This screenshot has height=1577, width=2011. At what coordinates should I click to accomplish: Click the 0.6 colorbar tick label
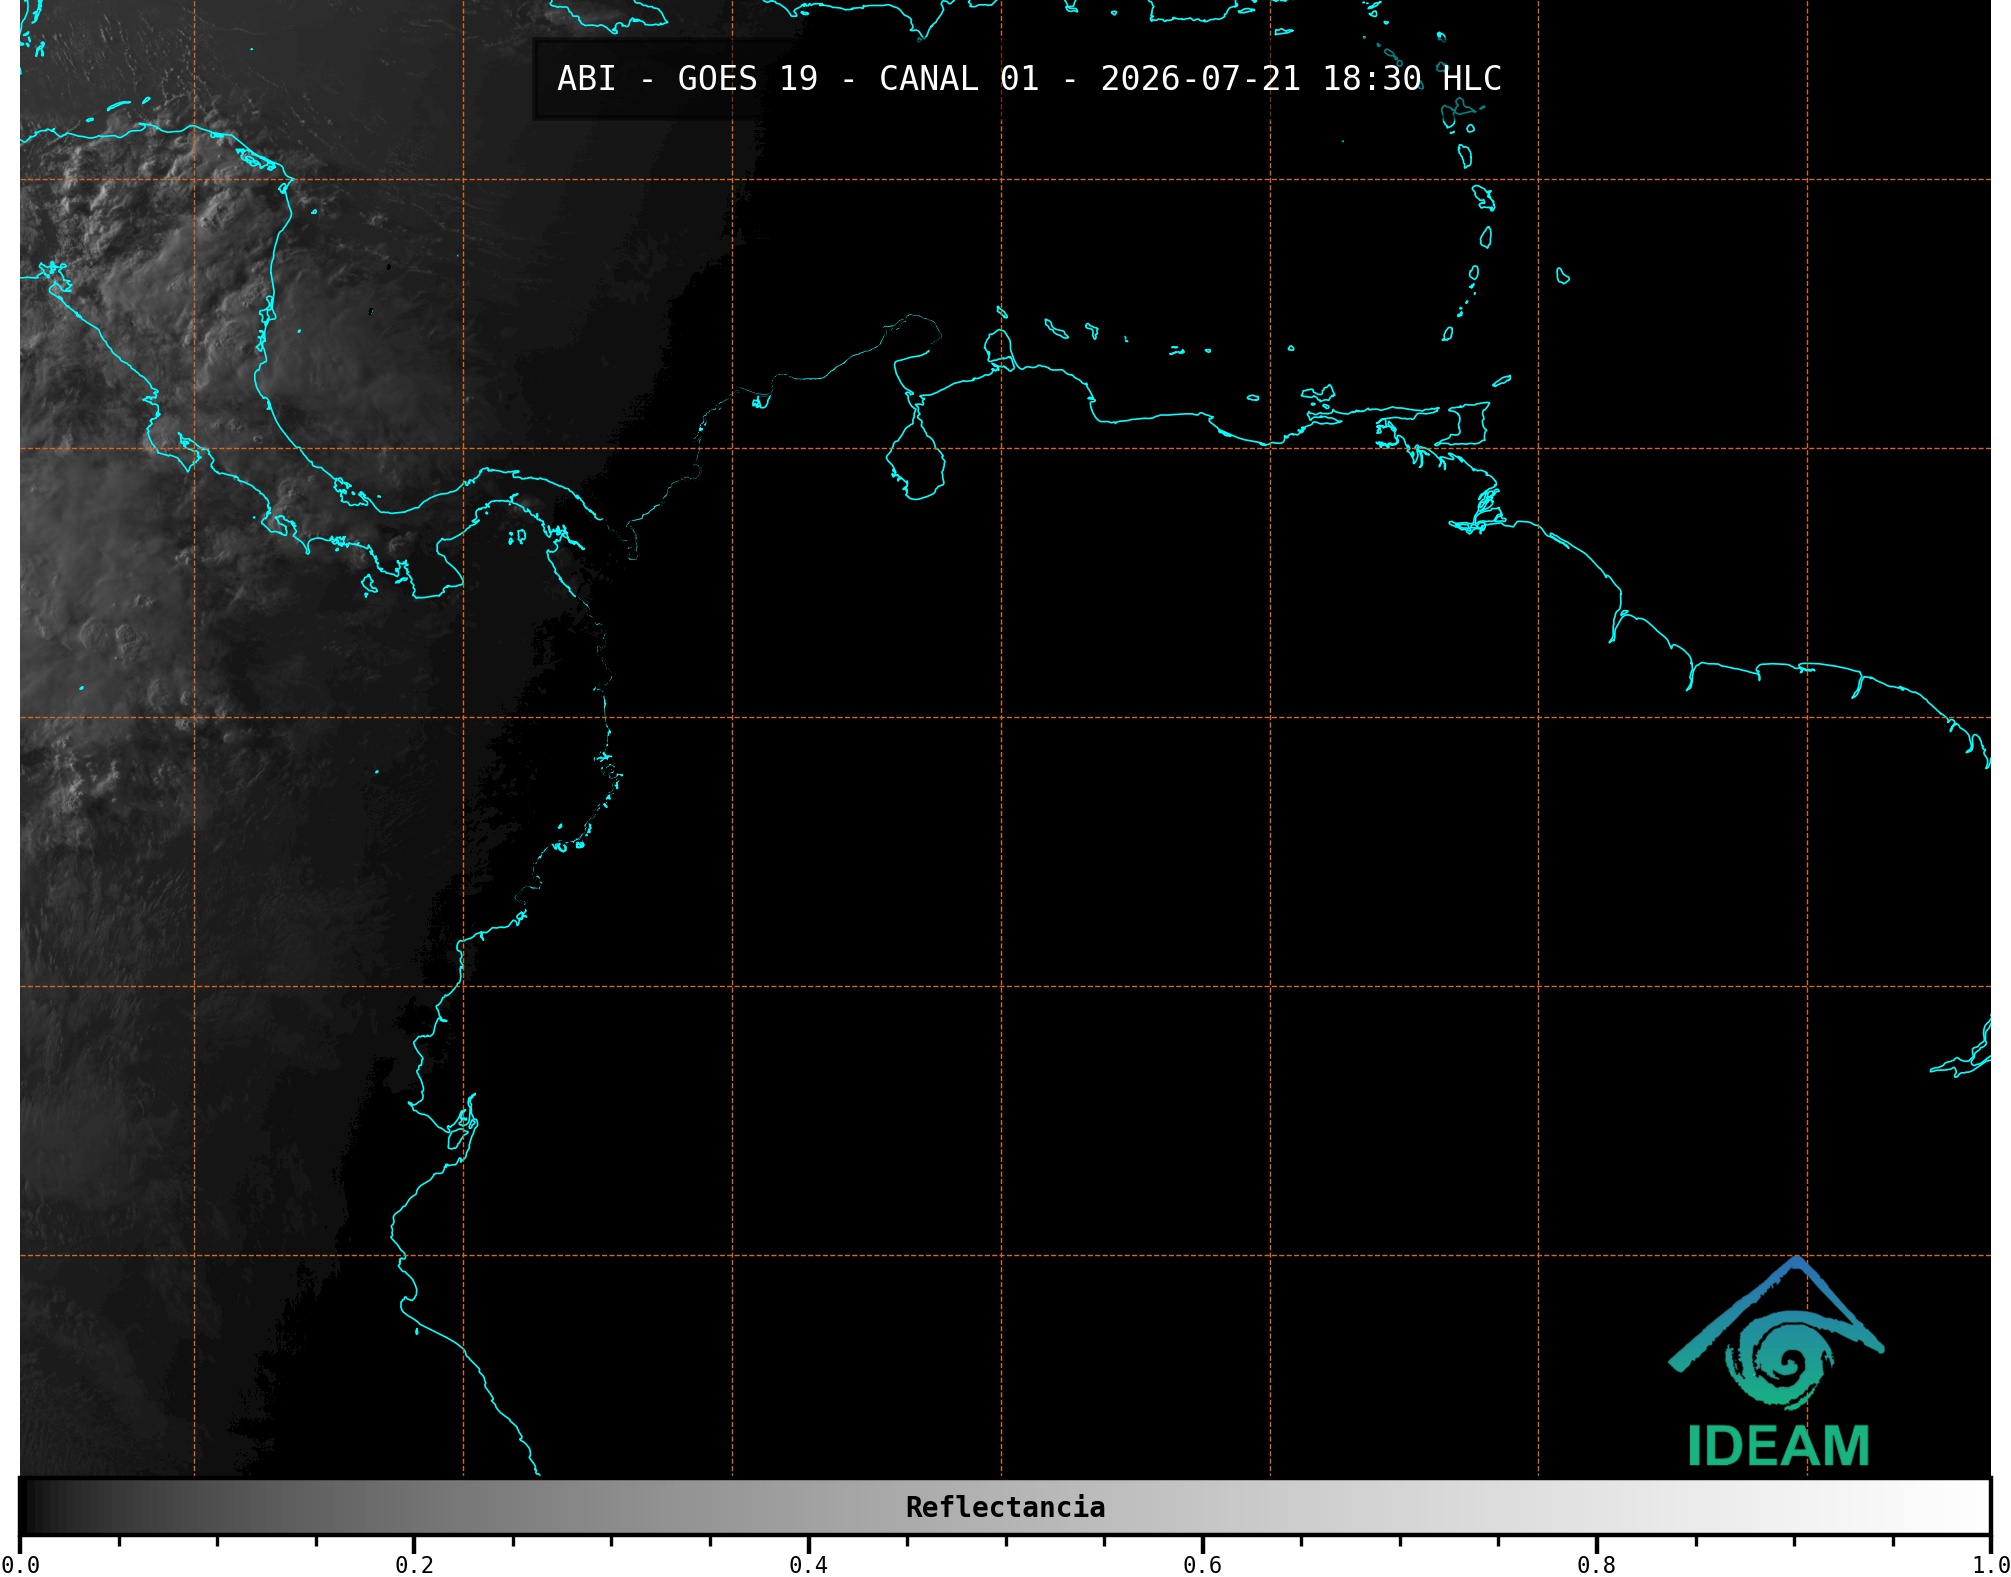click(x=1202, y=1564)
